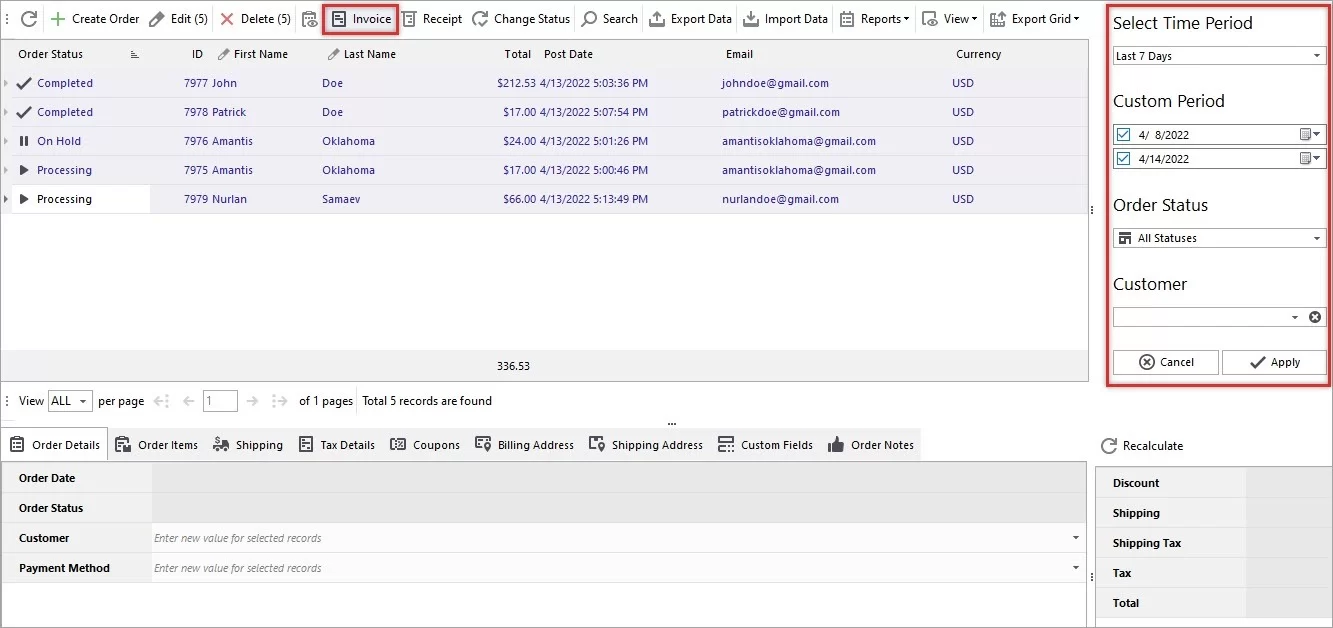Expand the Reports dropdown in the toolbar
1333x628 pixels.
click(875, 18)
